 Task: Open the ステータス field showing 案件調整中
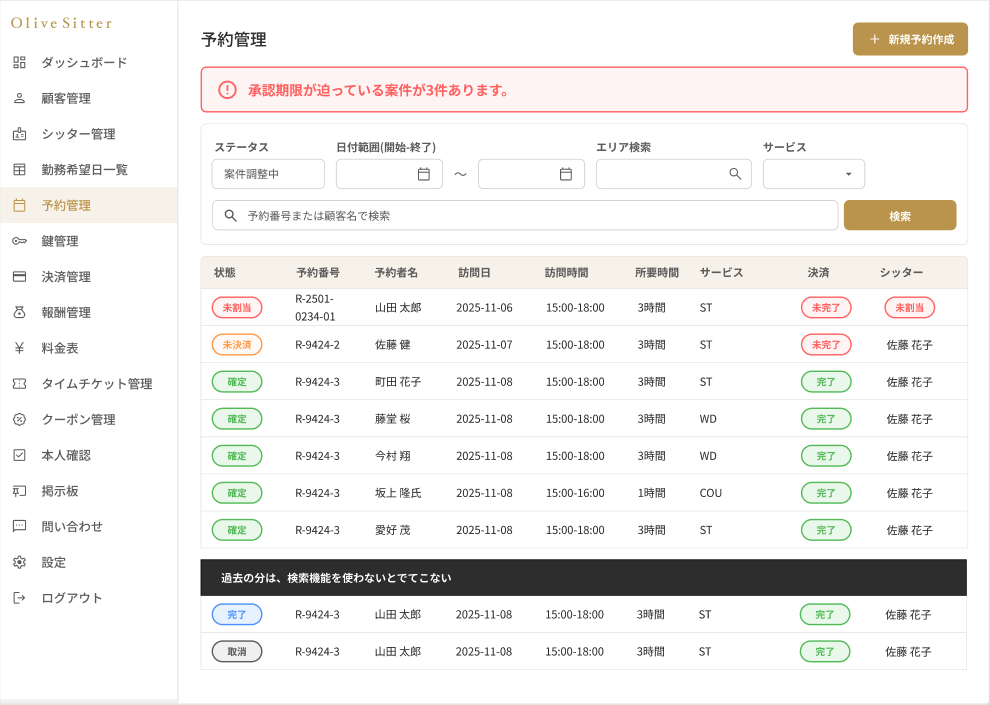268,174
